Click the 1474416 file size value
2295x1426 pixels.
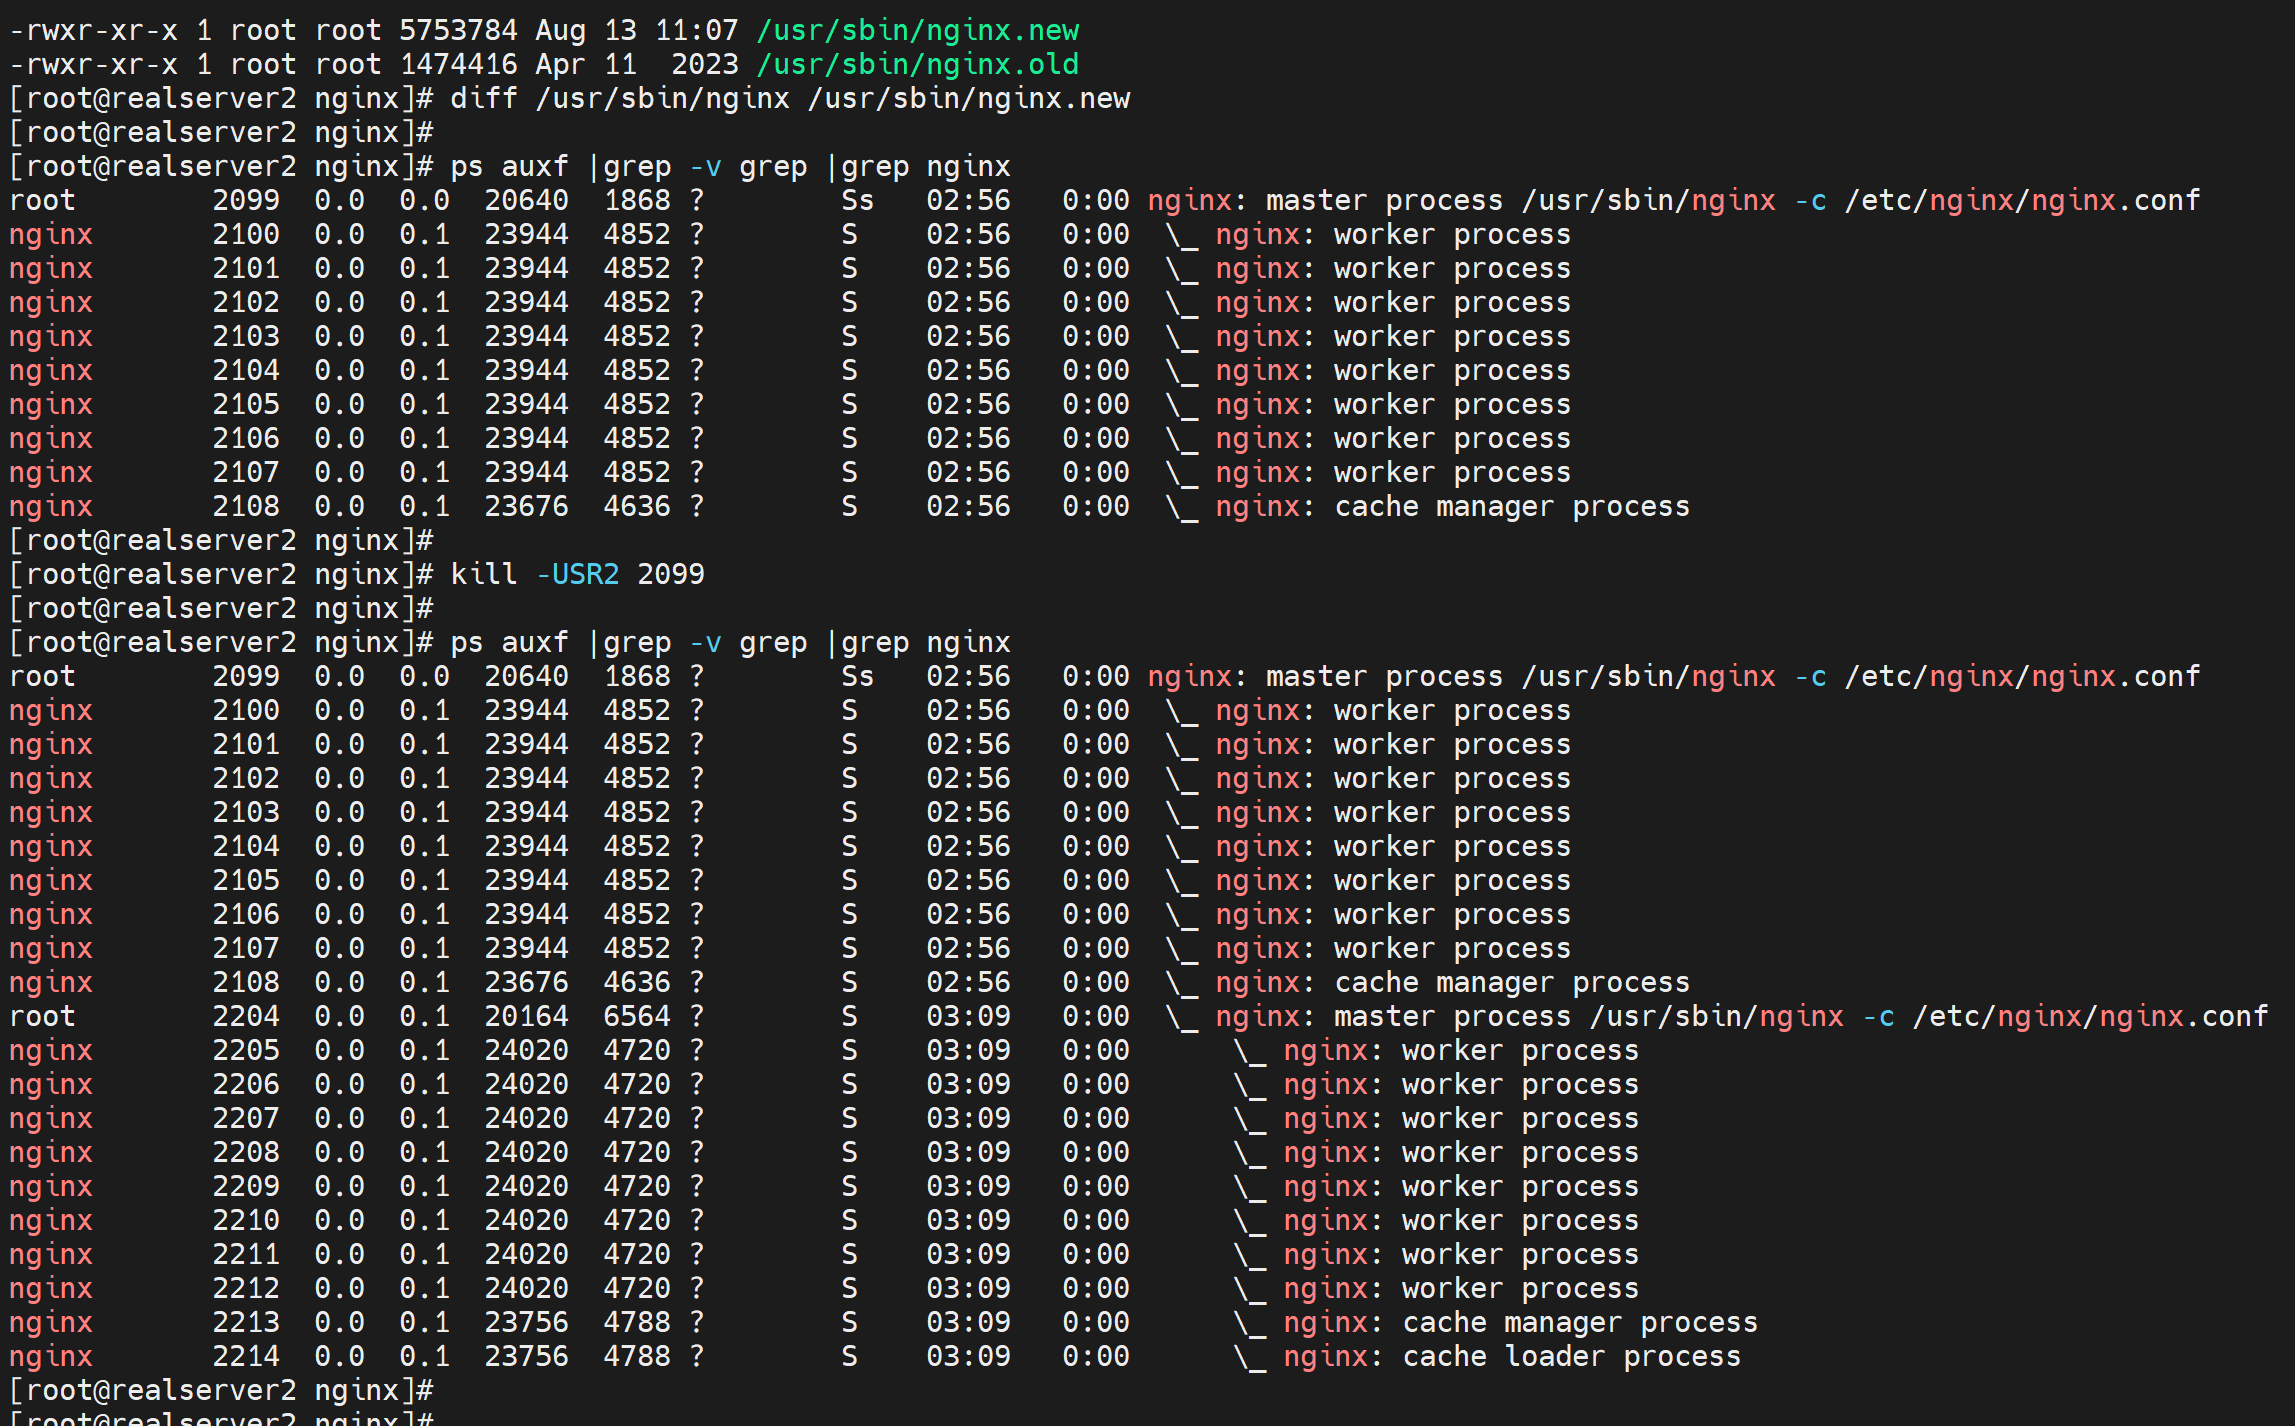click(458, 64)
